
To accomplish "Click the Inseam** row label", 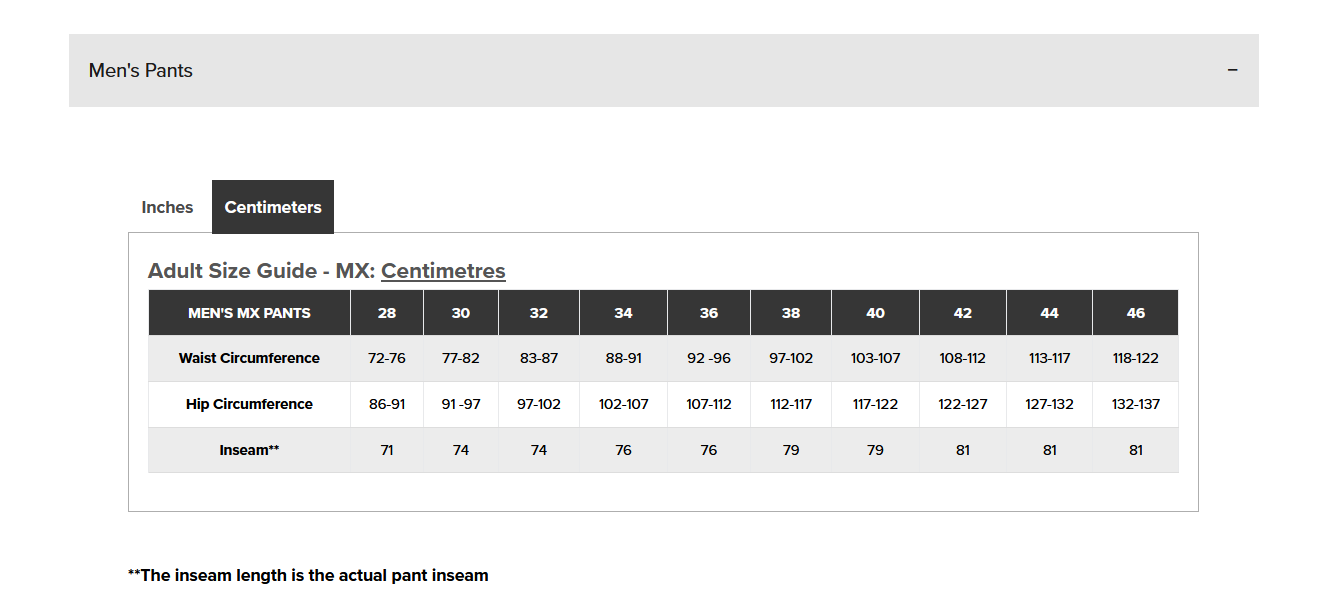I will (249, 450).
